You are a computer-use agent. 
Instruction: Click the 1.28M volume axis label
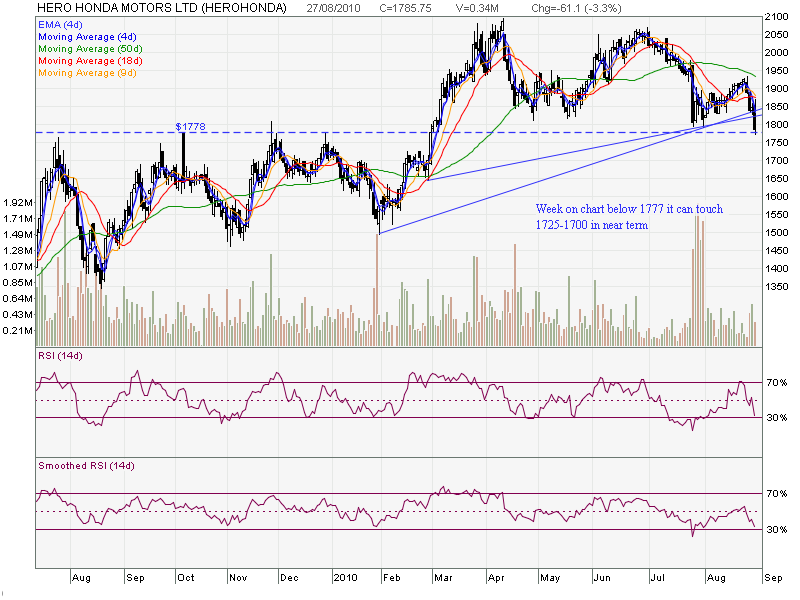coord(17,251)
